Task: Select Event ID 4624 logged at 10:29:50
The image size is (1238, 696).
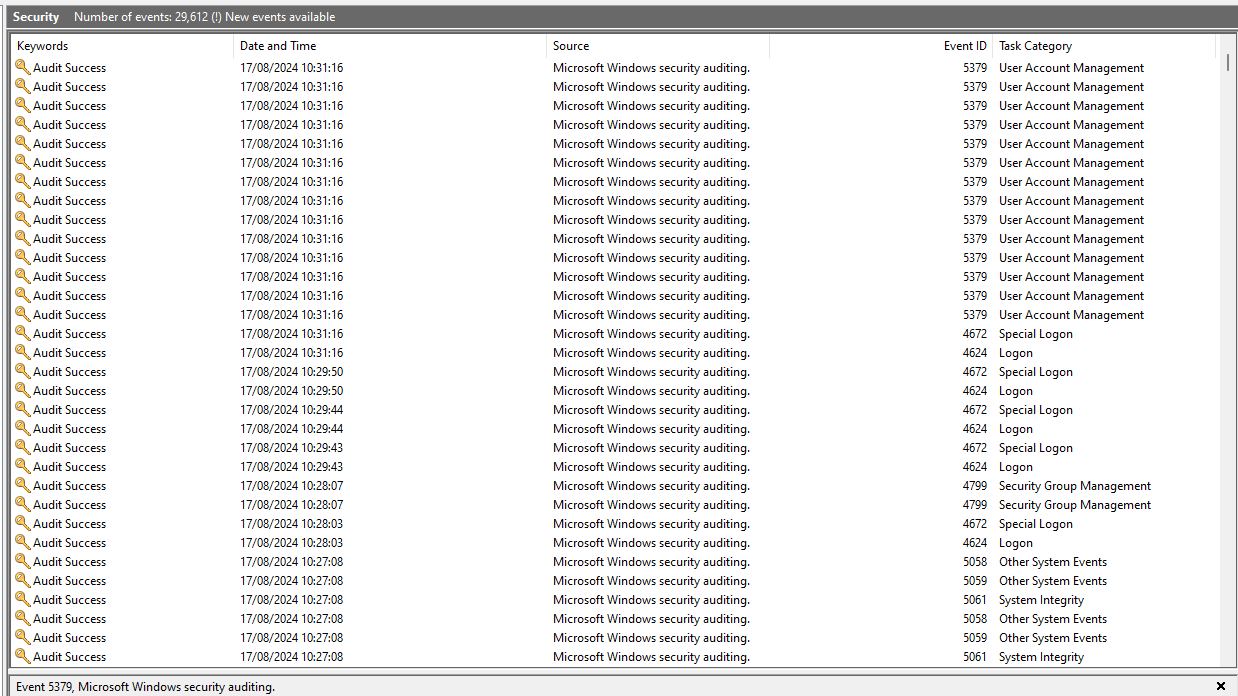Action: [x=974, y=391]
